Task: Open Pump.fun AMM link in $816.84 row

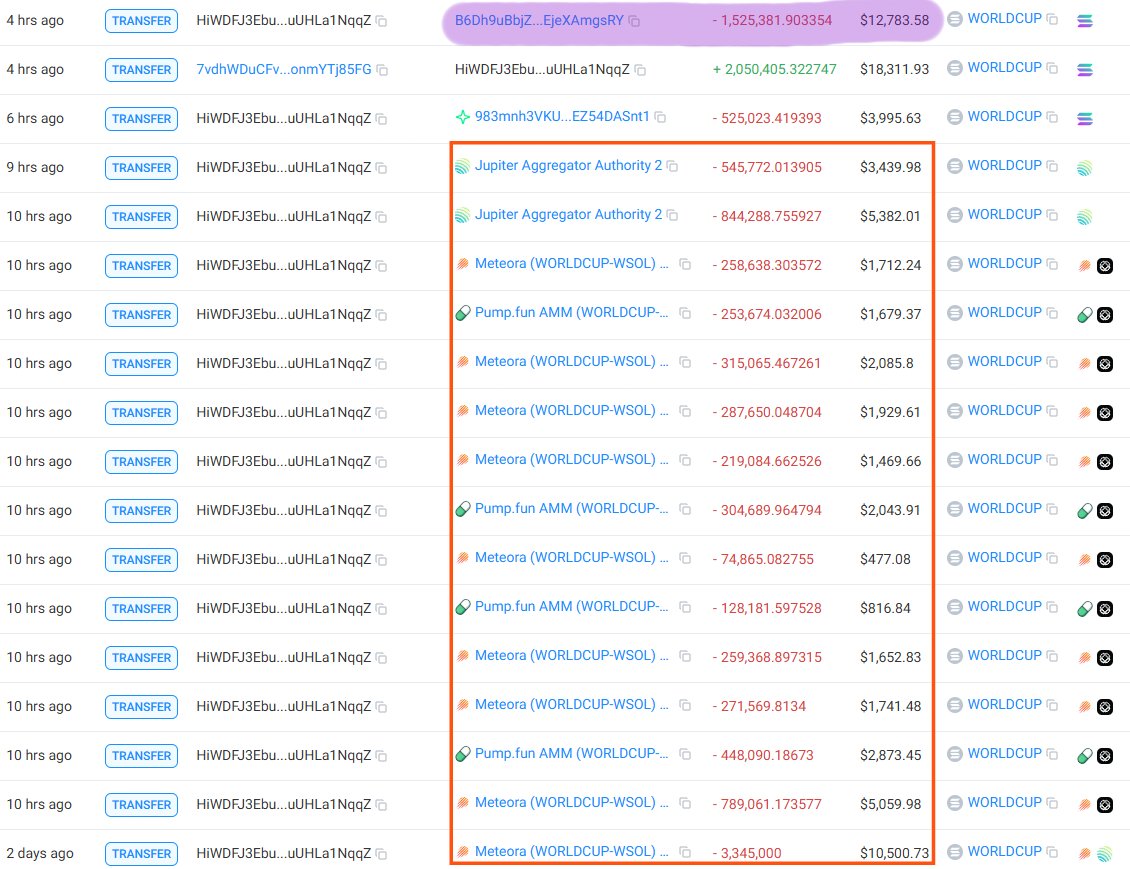Action: 571,607
